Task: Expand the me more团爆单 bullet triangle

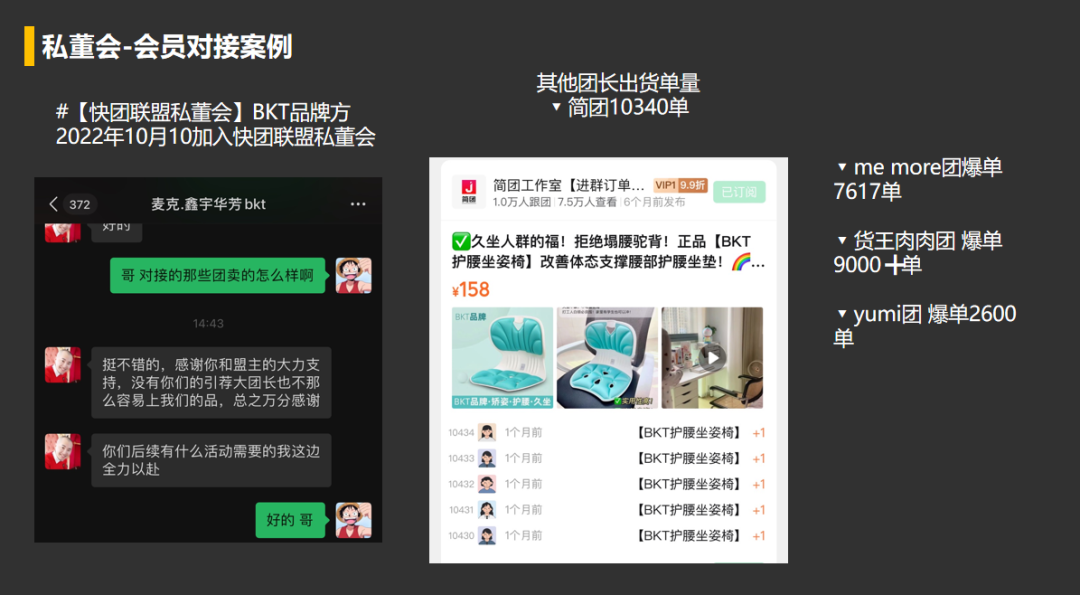Action: (842, 167)
